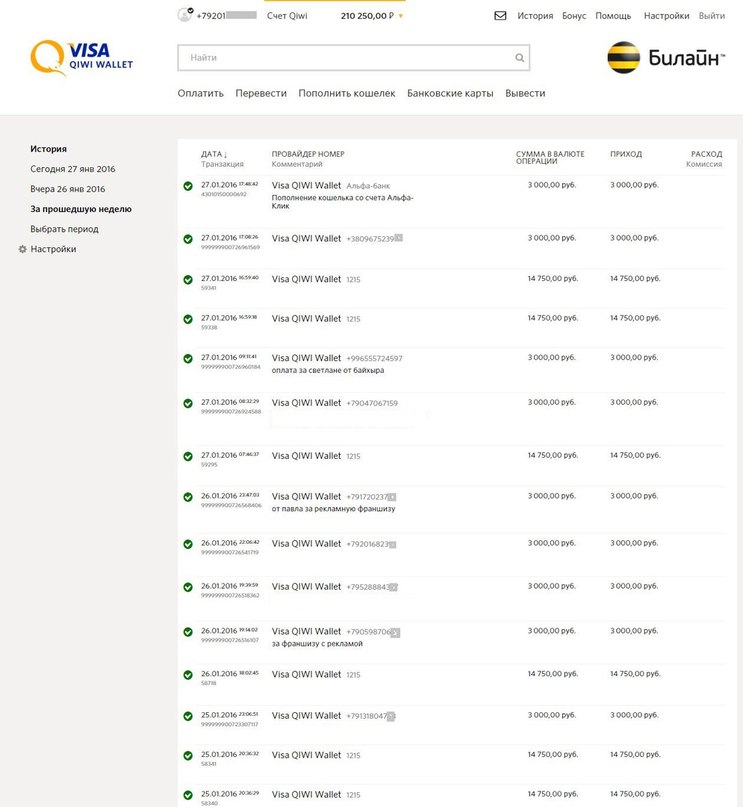Click the gear icon beside Настройки in sidebar
743x807 pixels.
23,249
